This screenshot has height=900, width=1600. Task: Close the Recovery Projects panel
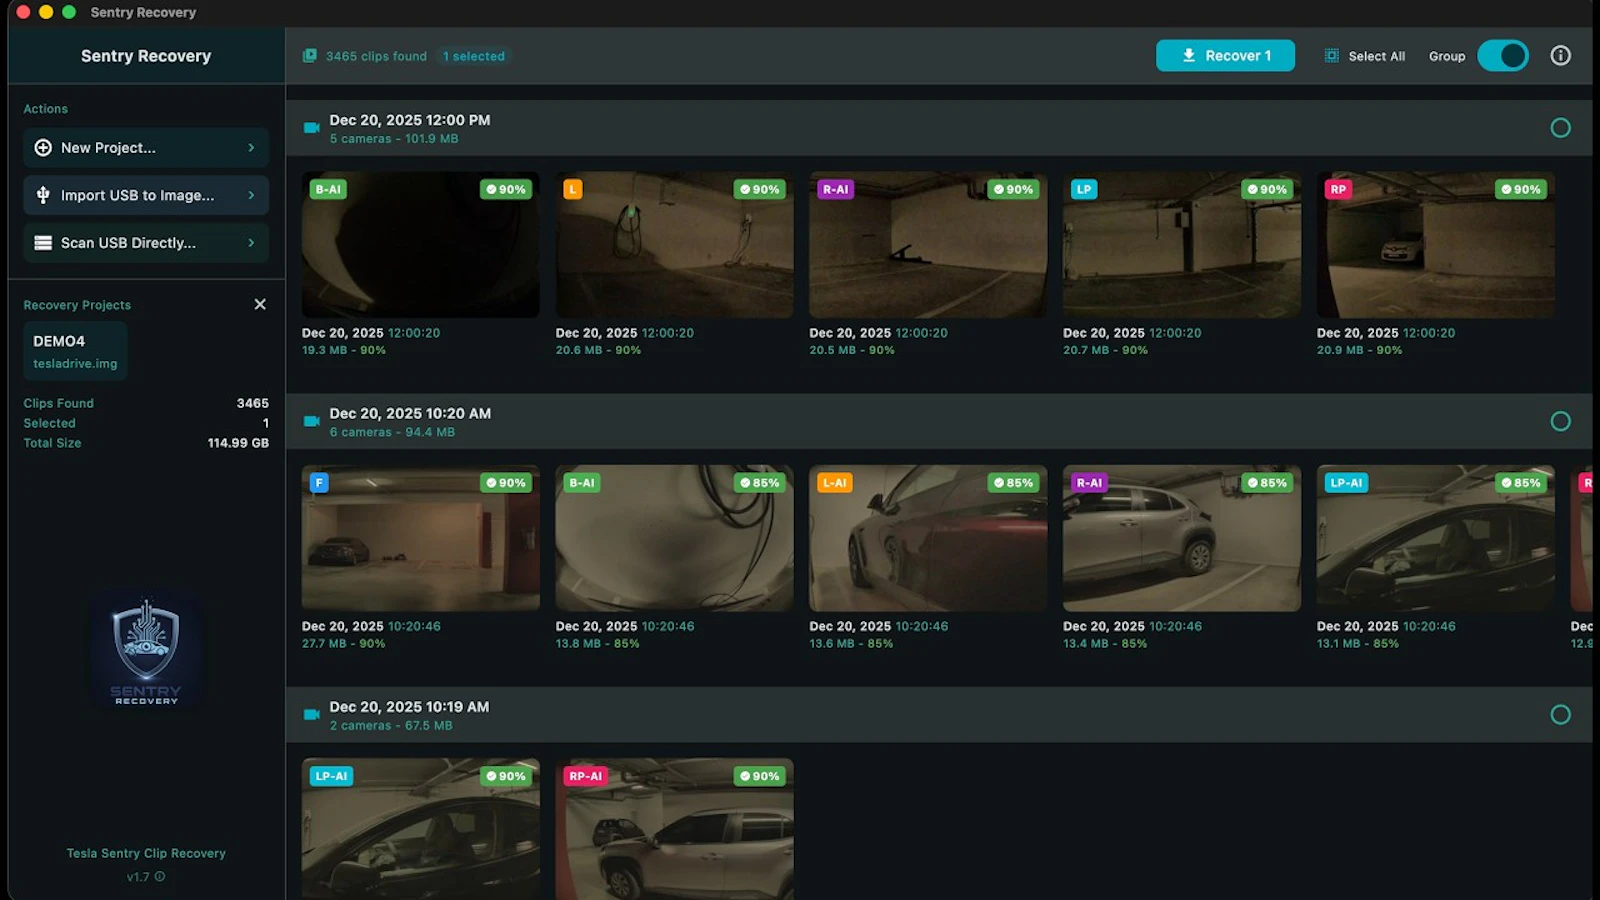coord(260,304)
